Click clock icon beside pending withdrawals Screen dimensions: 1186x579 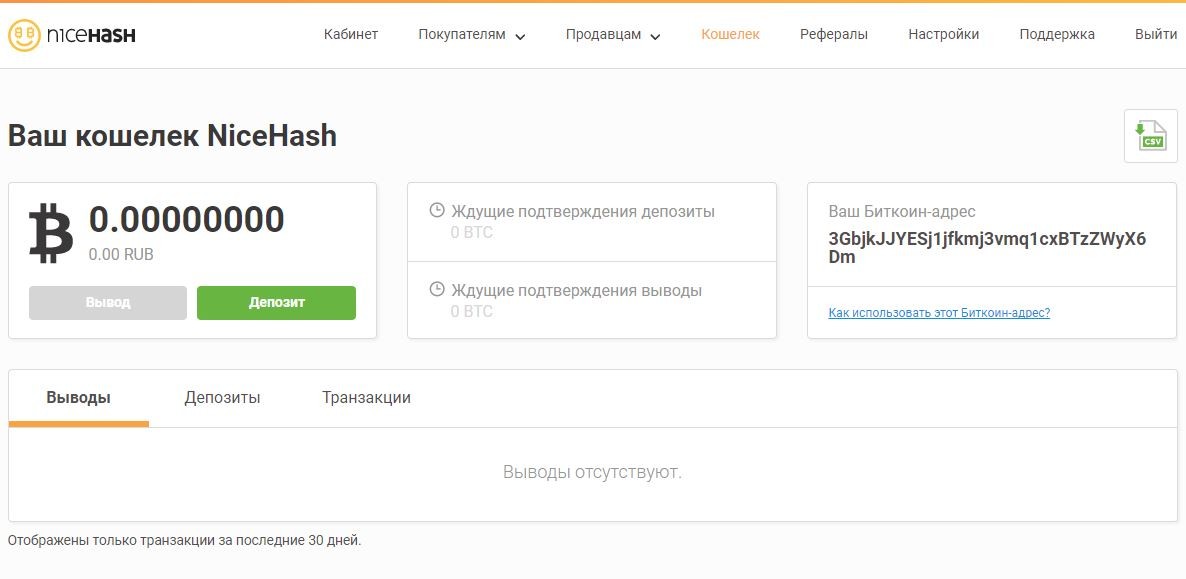437,290
